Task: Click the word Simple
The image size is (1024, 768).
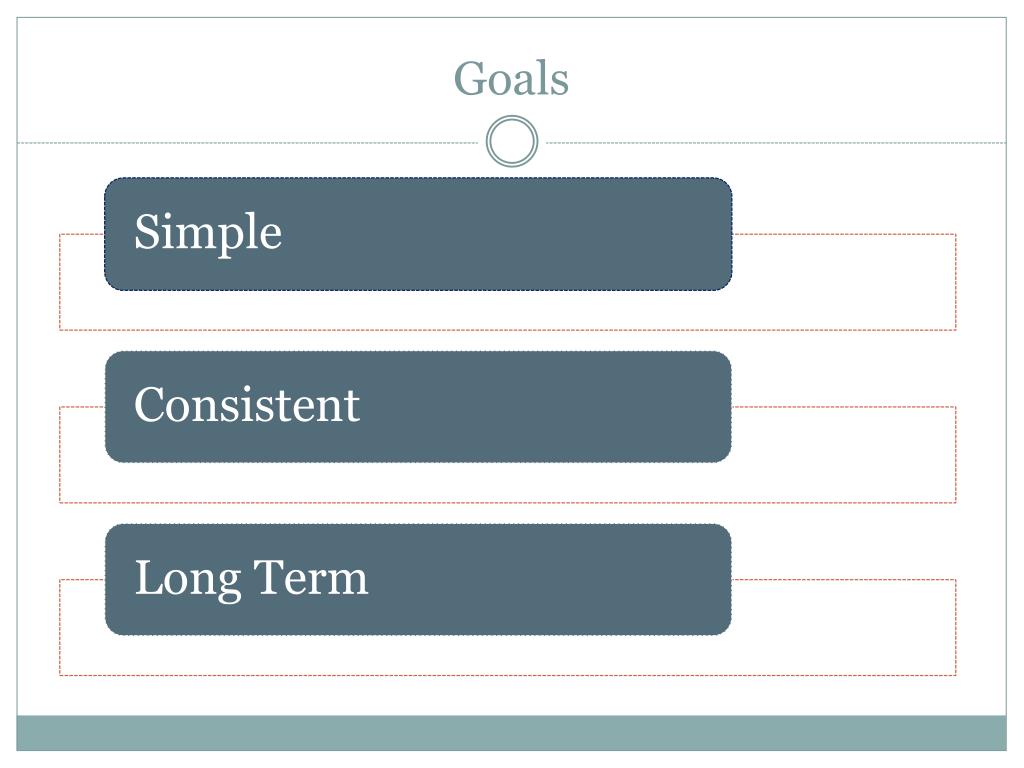Action: pos(208,232)
